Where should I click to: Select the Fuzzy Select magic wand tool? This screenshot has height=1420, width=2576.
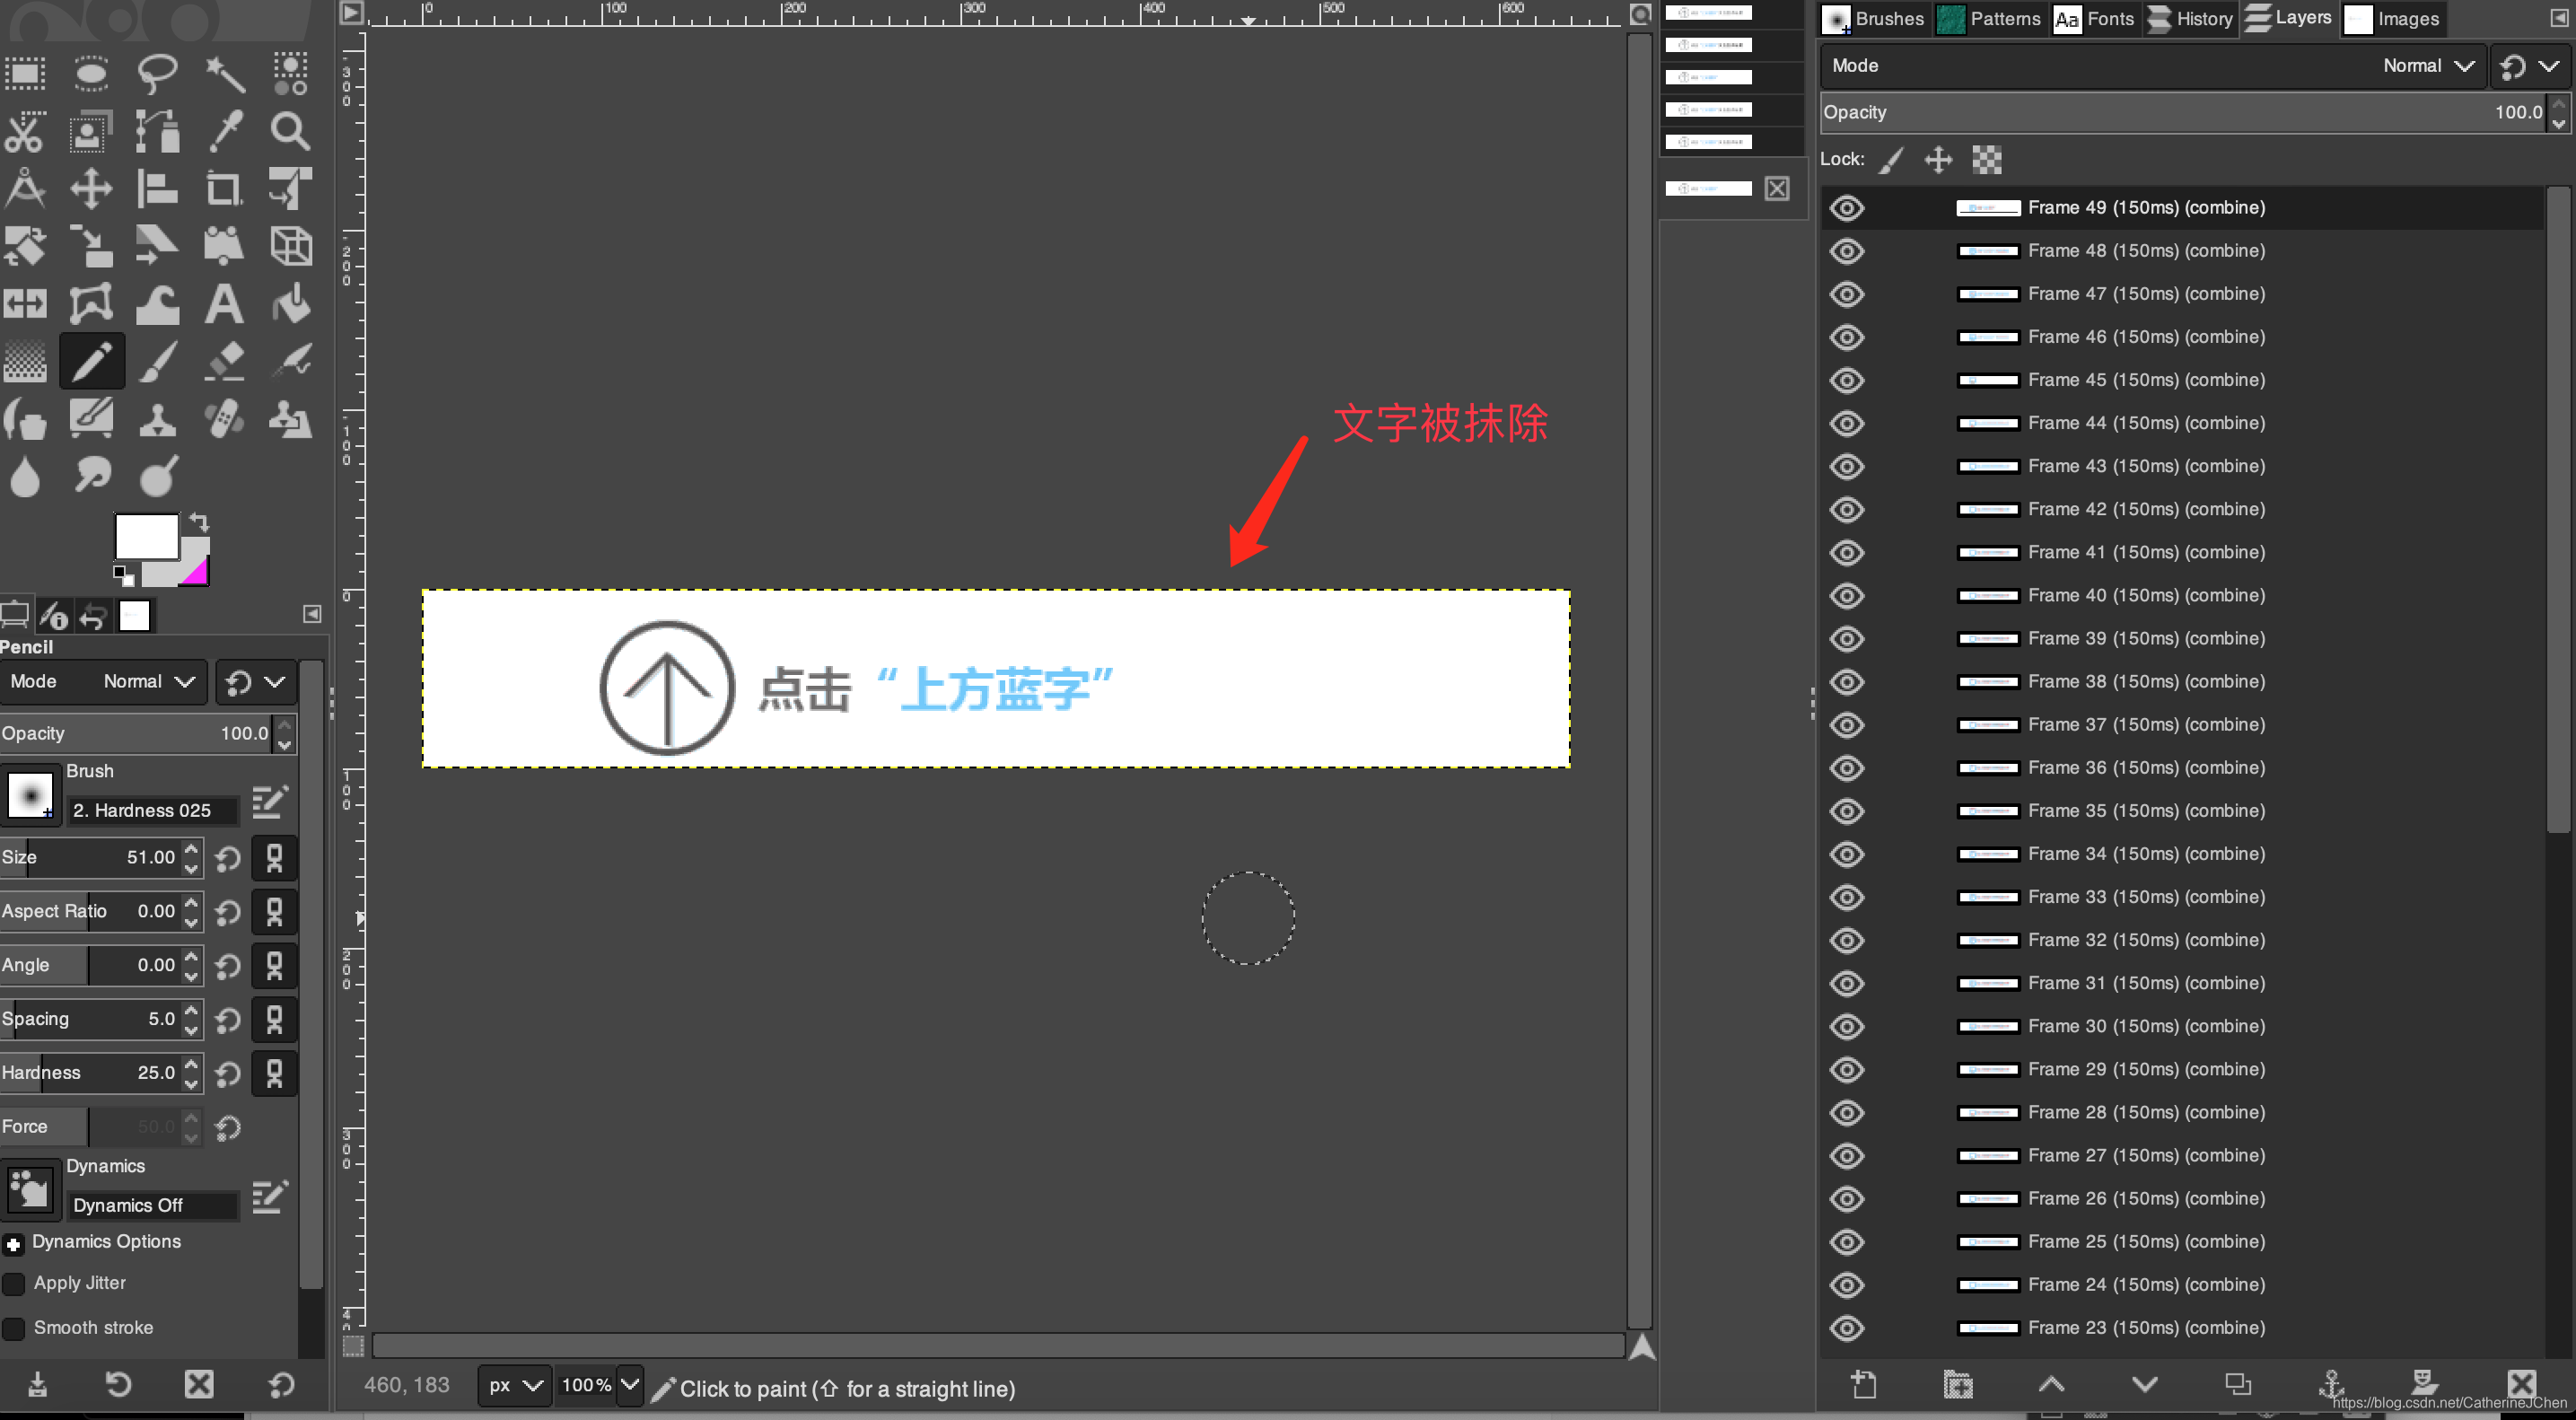pyautogui.click(x=224, y=74)
